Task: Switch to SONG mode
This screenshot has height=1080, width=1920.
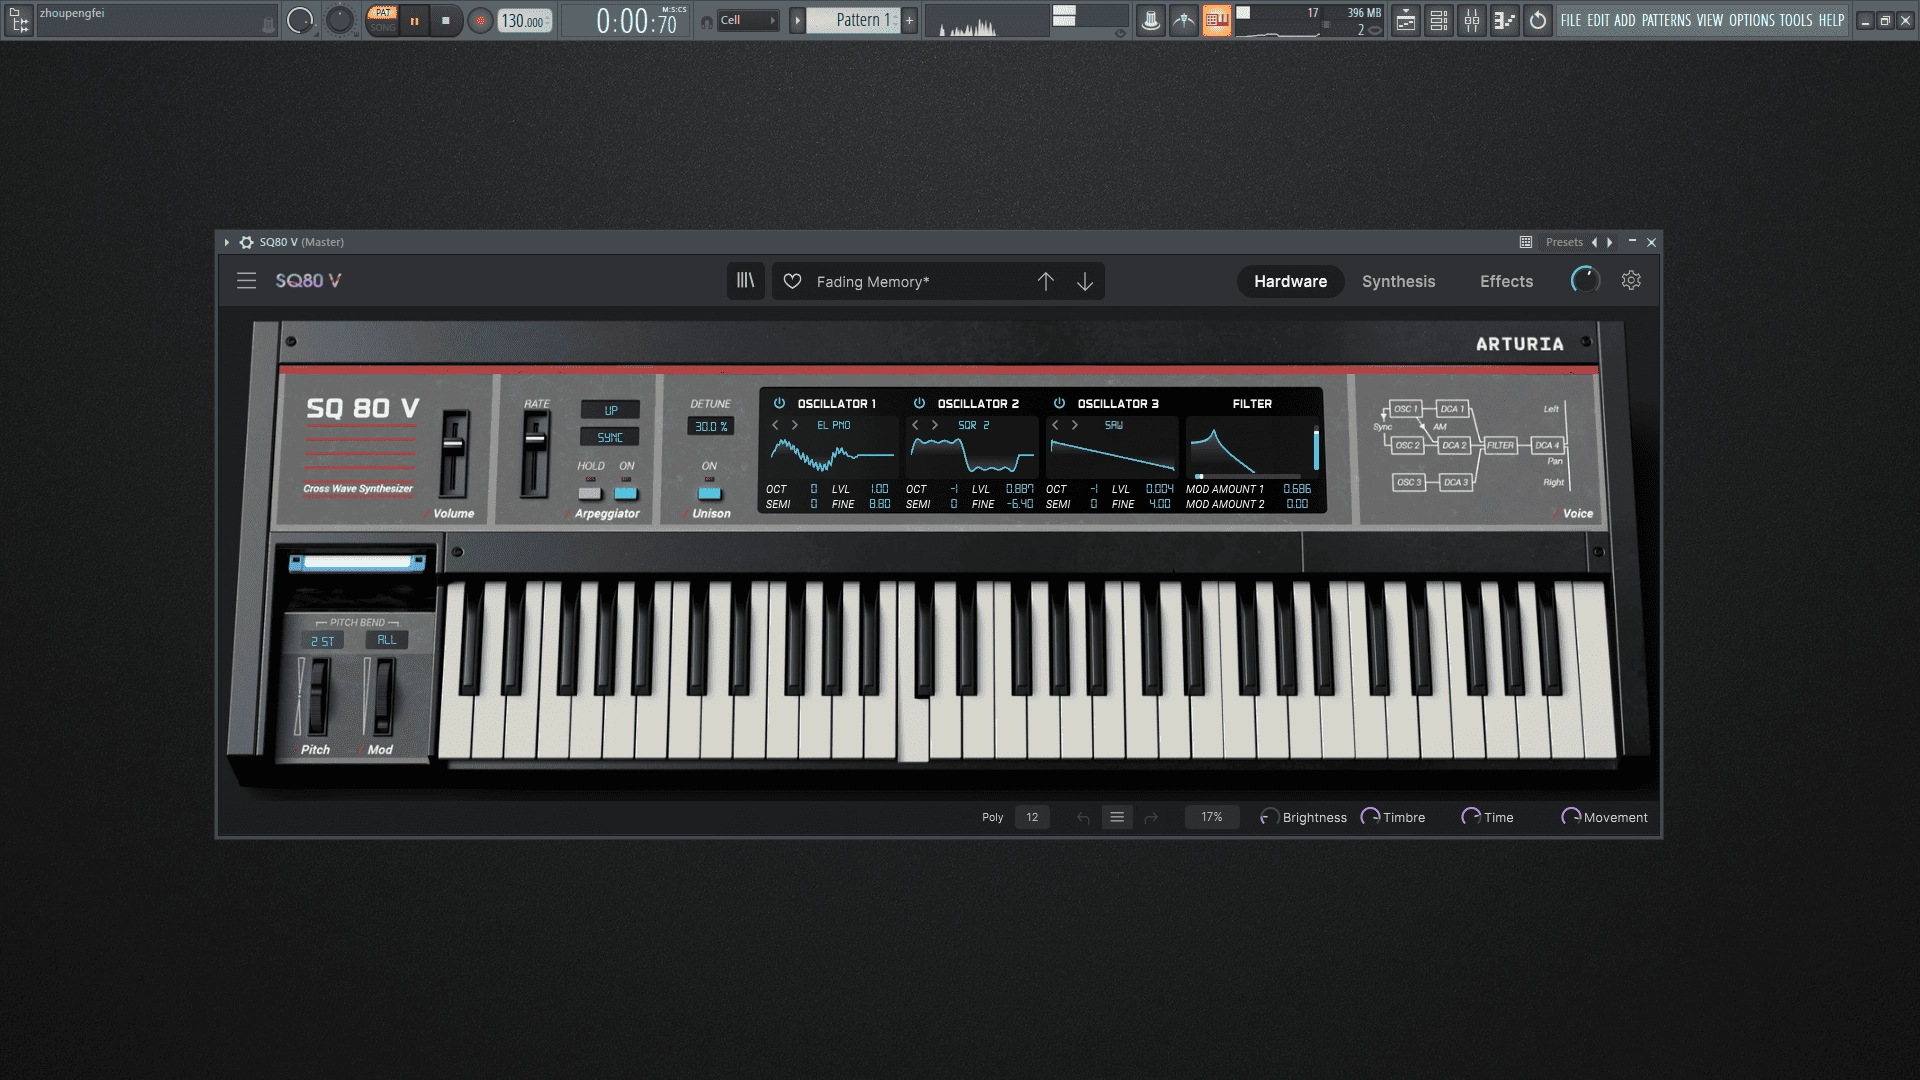Action: pos(382,28)
